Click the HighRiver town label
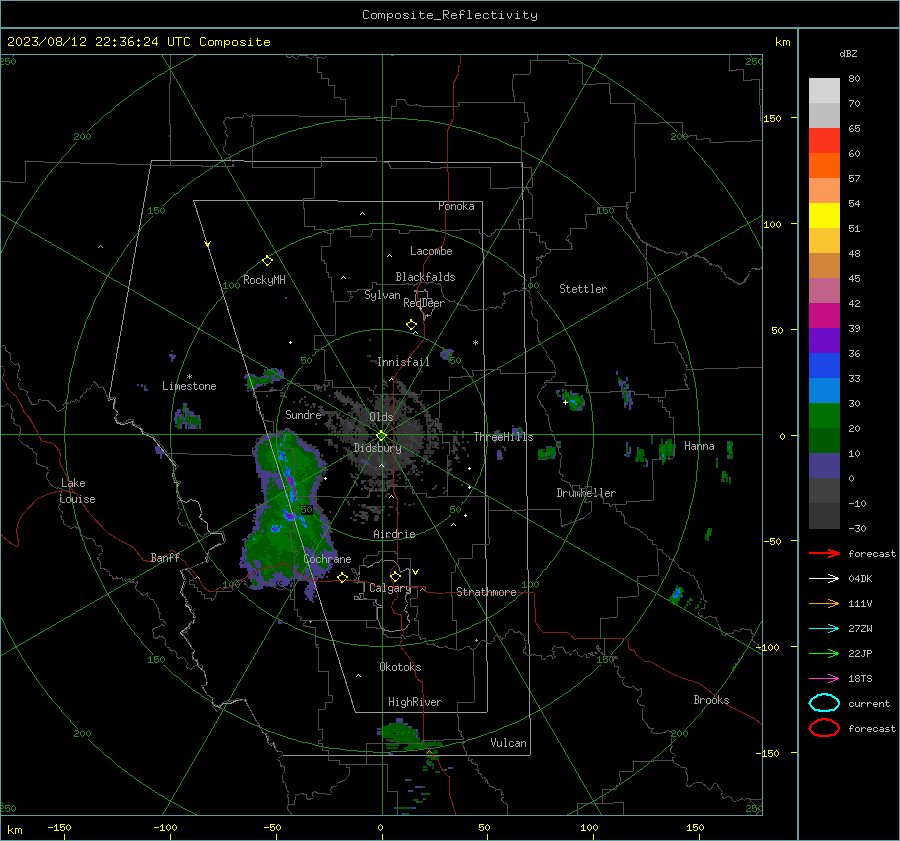This screenshot has height=841, width=900. click(x=415, y=702)
